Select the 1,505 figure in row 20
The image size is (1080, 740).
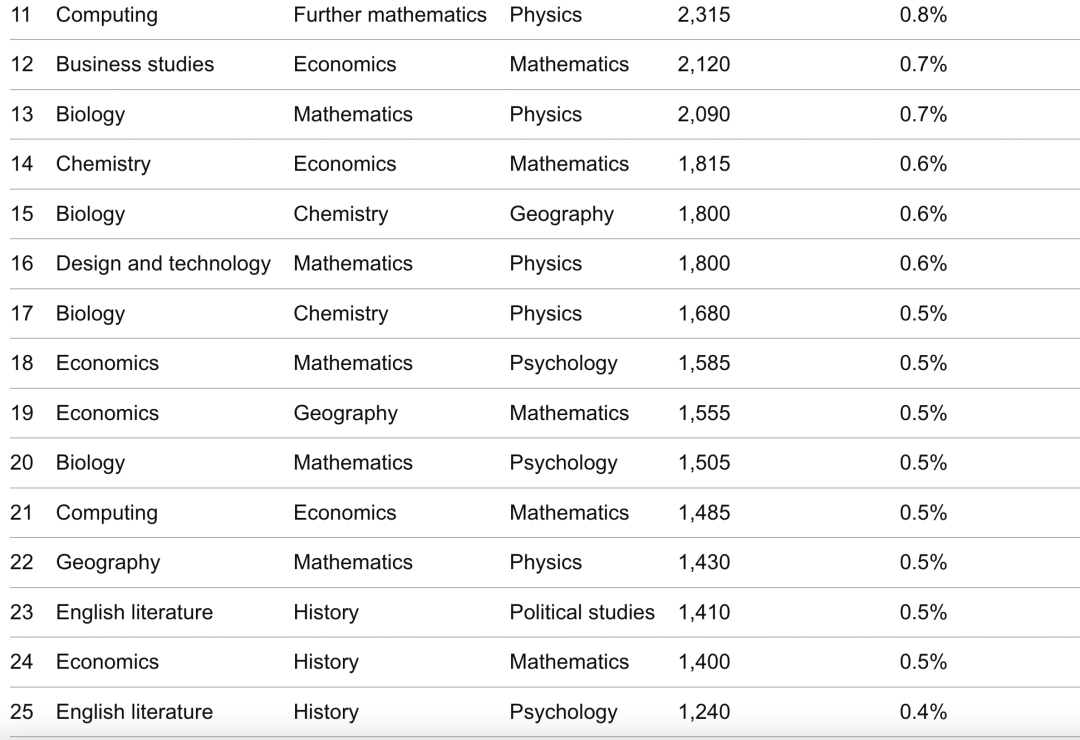click(x=703, y=463)
